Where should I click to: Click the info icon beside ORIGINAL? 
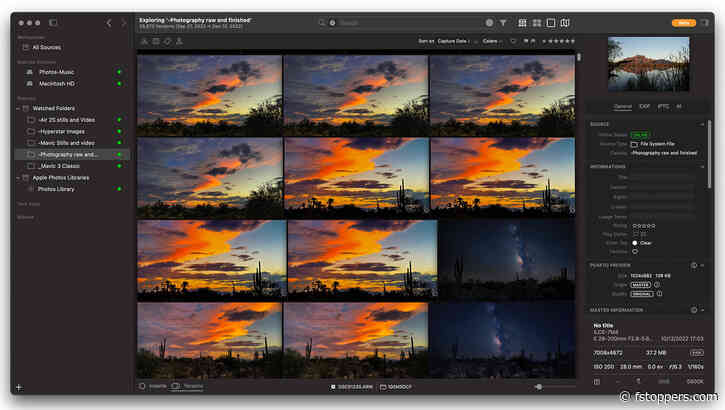tap(659, 294)
